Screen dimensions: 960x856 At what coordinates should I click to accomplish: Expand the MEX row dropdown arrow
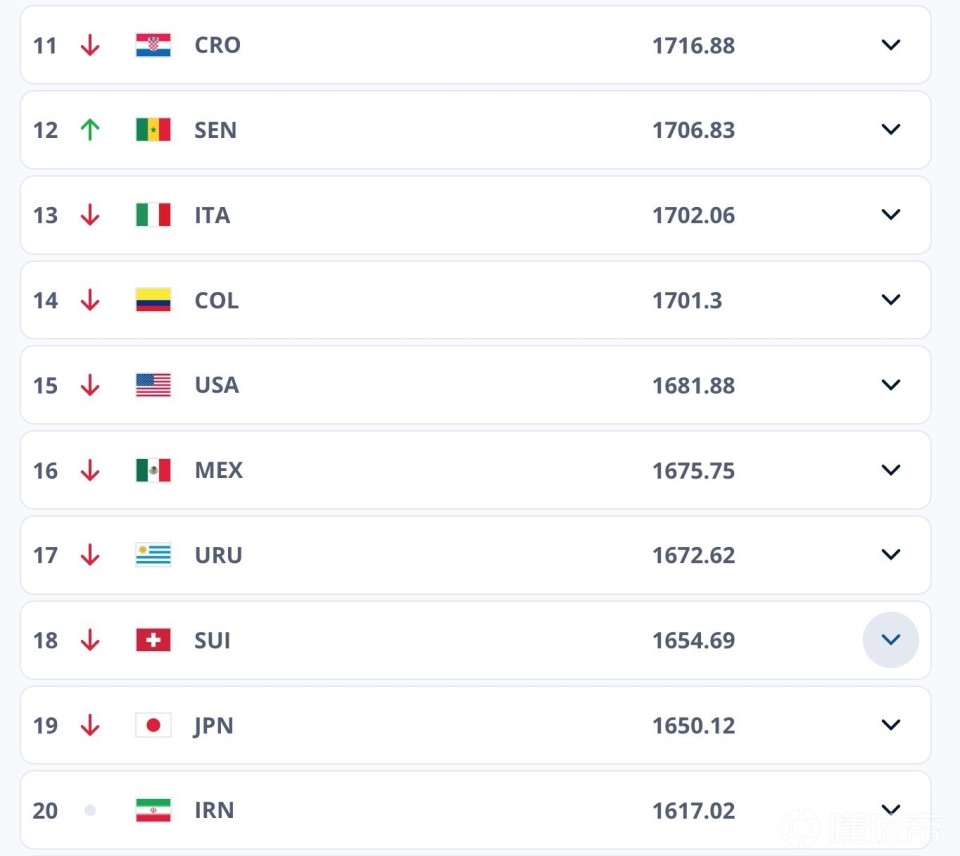pos(891,470)
